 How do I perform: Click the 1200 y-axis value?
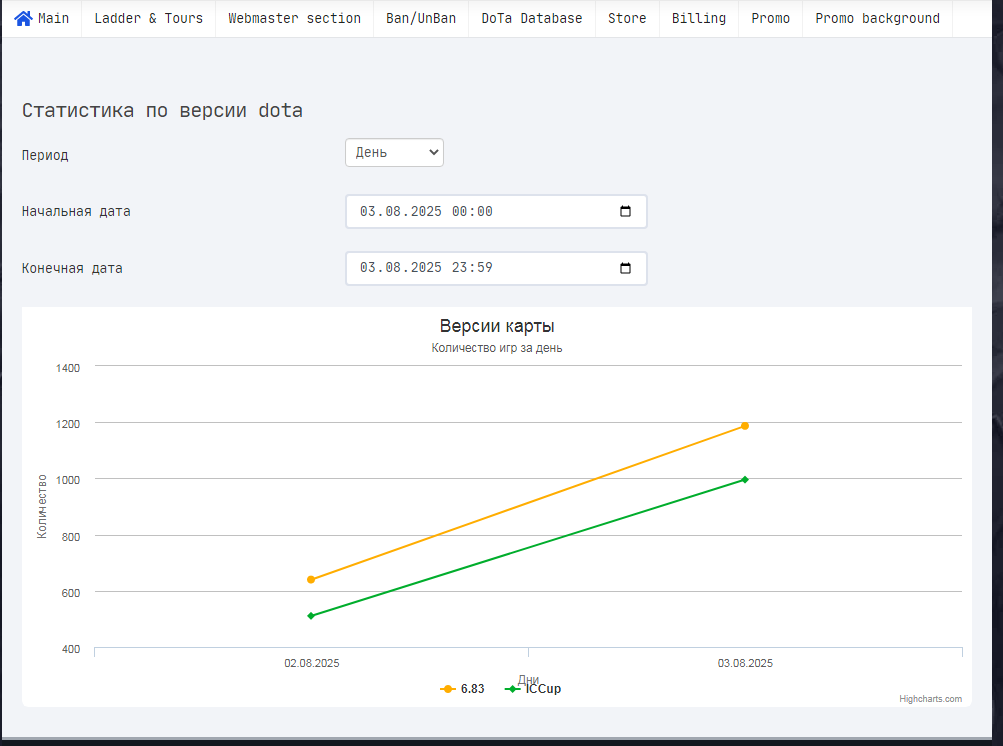(68, 424)
